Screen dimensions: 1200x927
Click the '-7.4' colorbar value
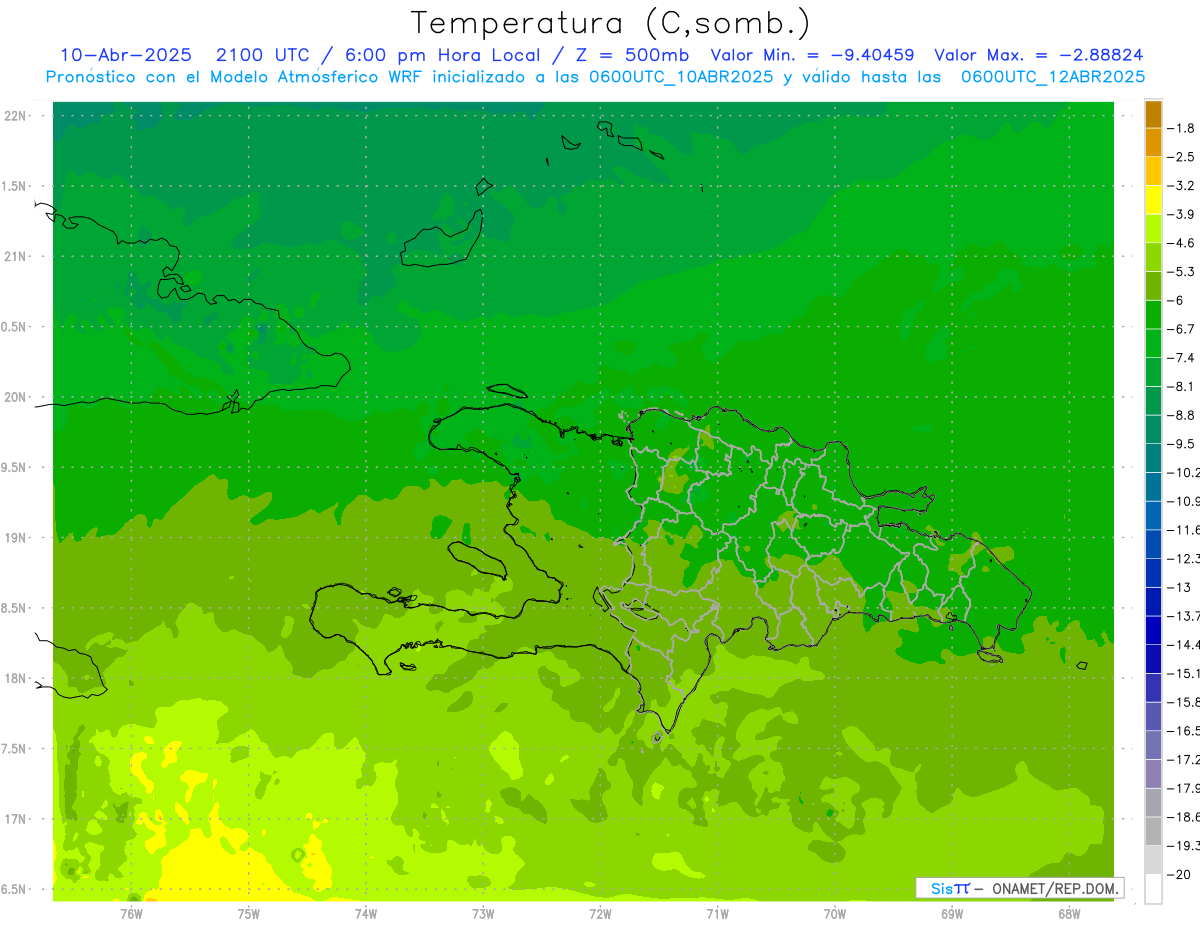[x=1182, y=357]
